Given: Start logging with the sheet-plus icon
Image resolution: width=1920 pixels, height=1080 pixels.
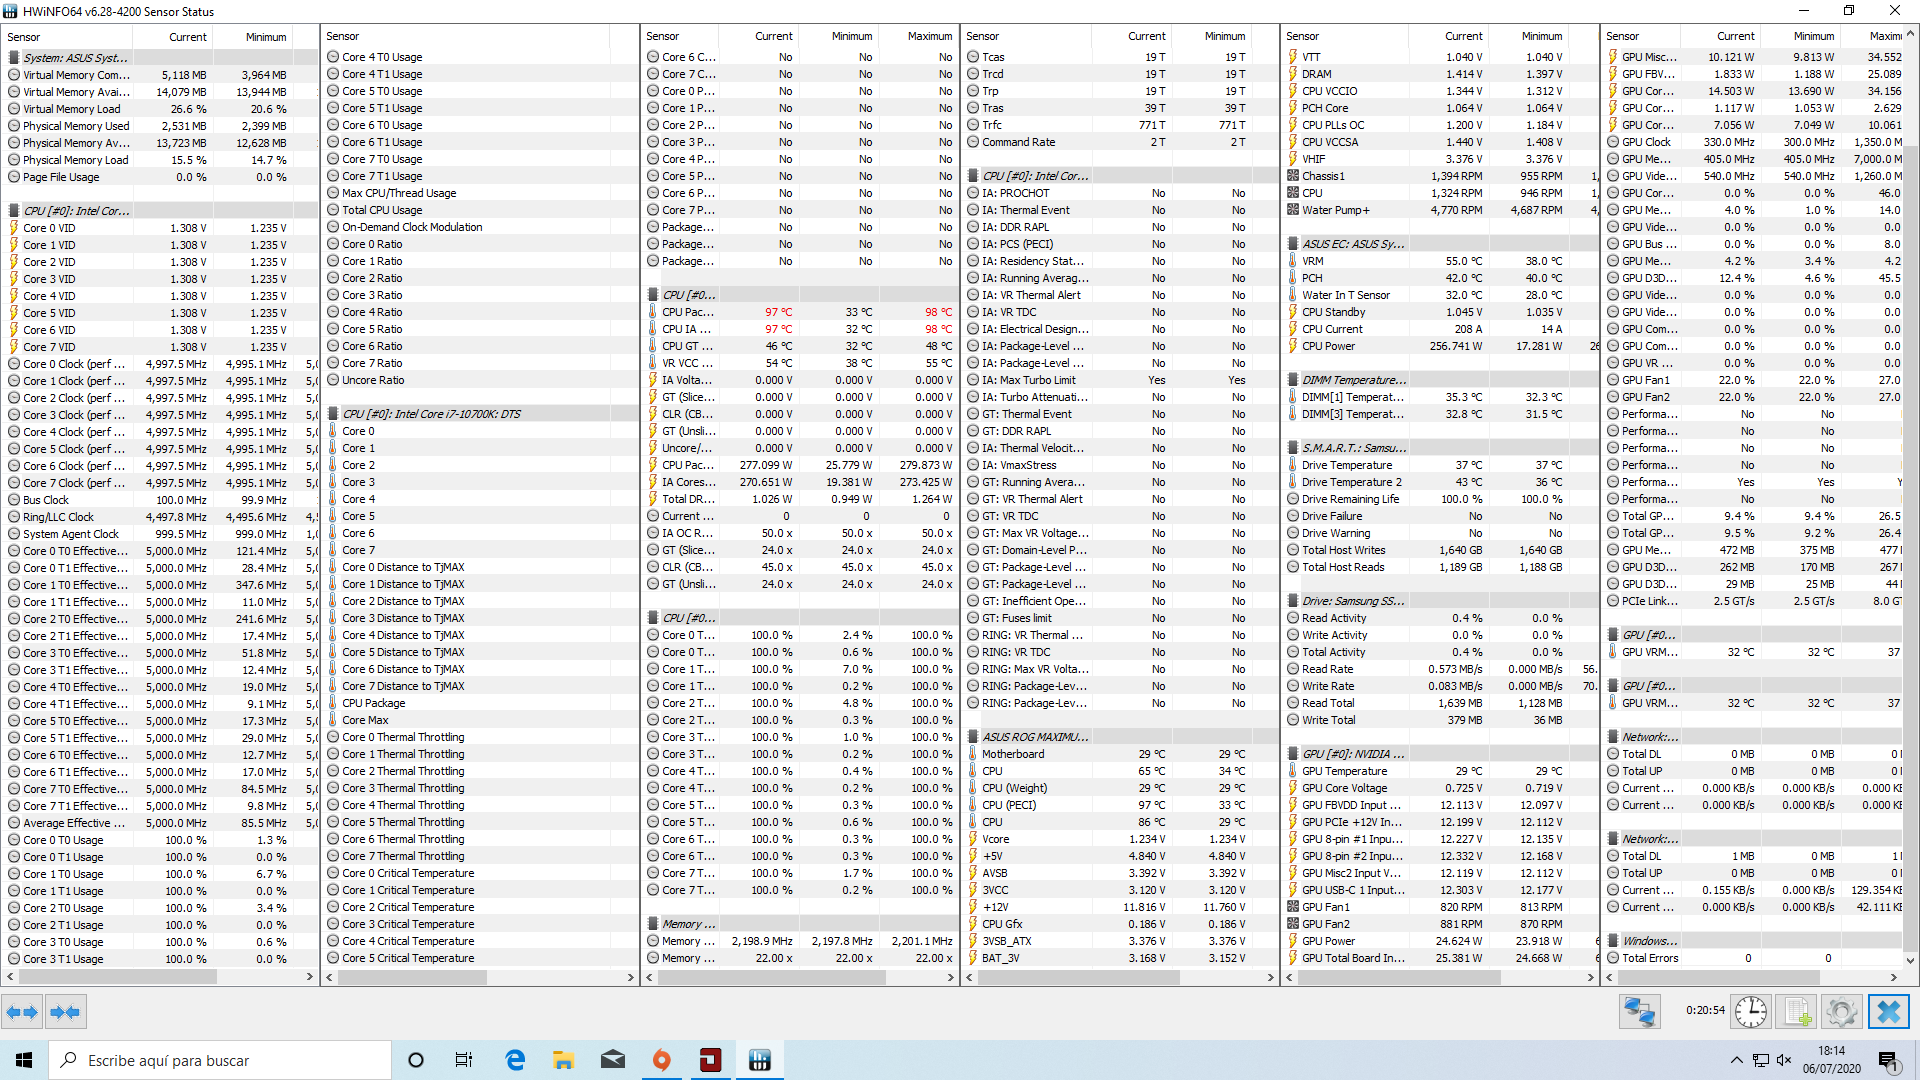Looking at the screenshot, I should pyautogui.click(x=1797, y=1012).
